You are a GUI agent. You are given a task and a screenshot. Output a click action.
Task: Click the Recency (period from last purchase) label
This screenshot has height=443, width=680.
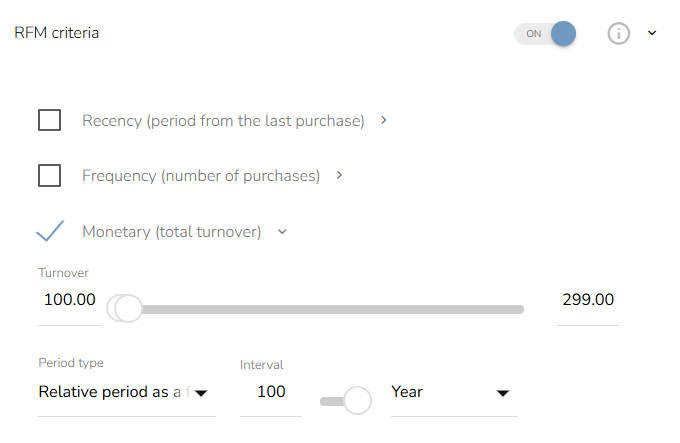coord(223,121)
